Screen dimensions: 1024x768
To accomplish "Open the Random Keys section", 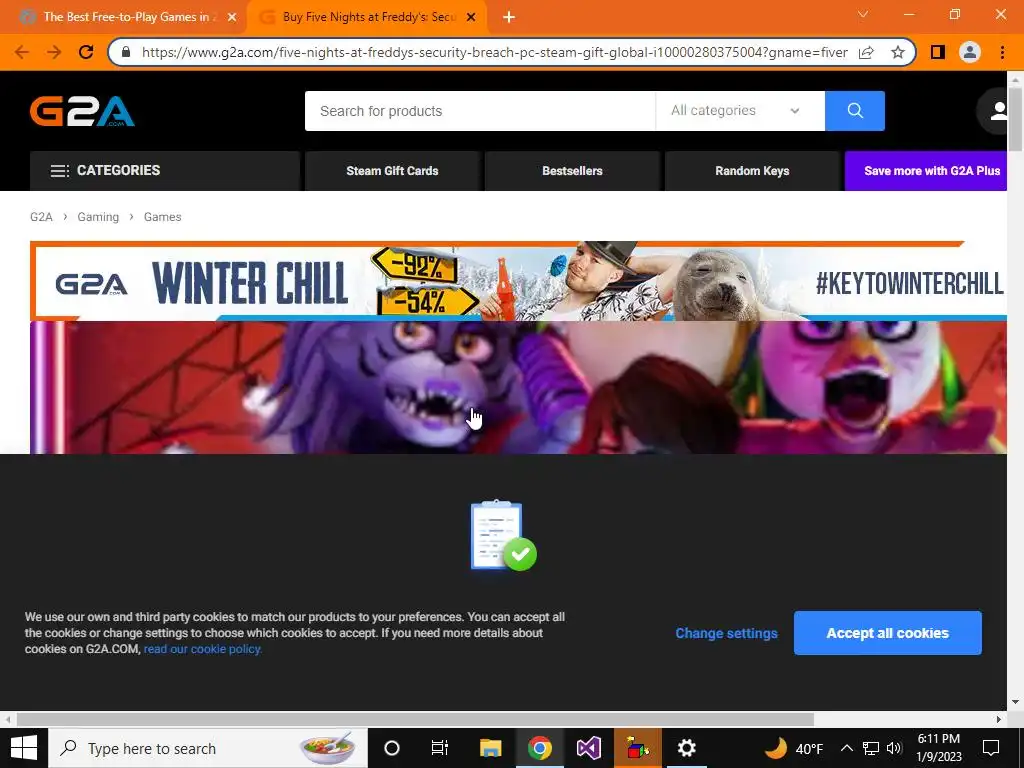I will click(x=752, y=170).
